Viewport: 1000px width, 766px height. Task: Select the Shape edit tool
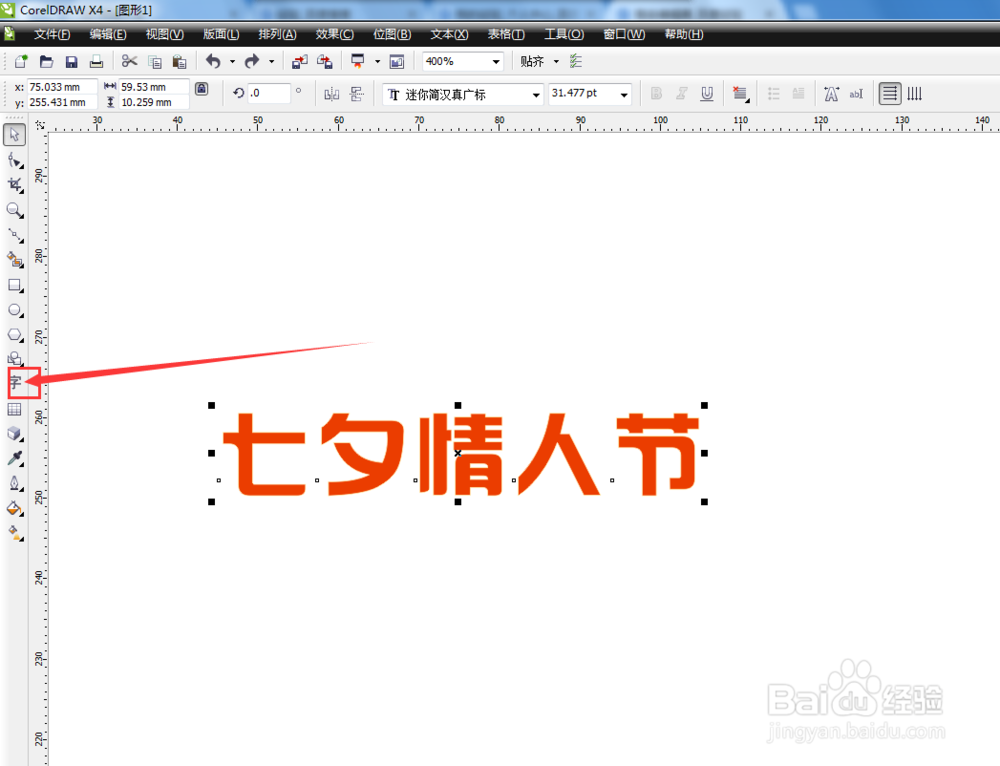tap(15, 160)
